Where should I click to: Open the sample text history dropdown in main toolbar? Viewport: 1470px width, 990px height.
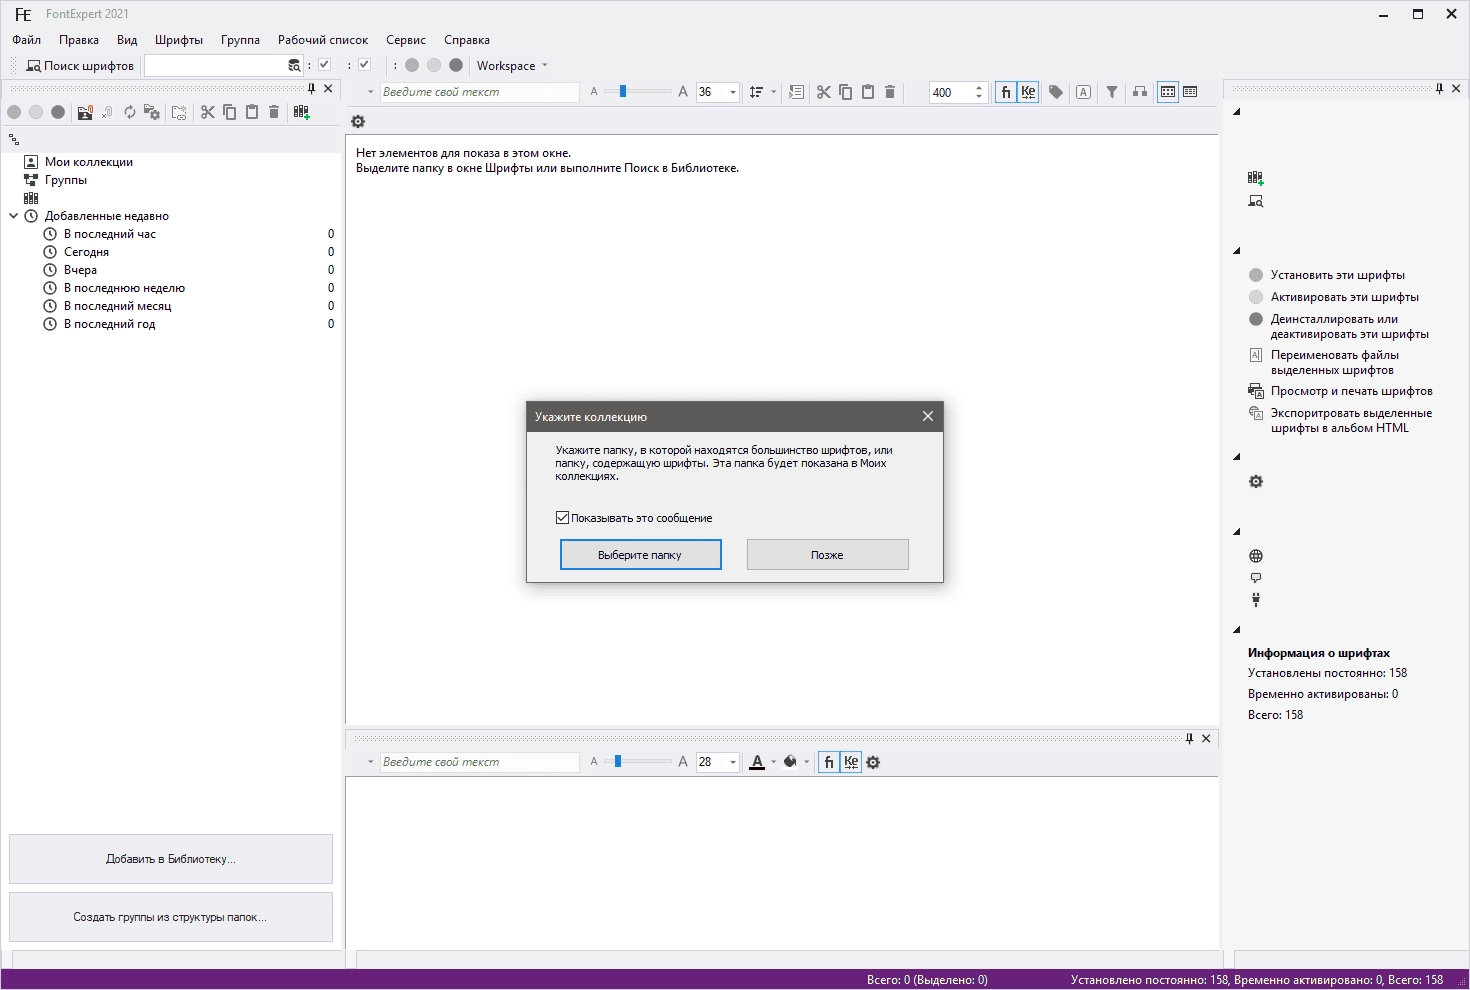point(370,92)
